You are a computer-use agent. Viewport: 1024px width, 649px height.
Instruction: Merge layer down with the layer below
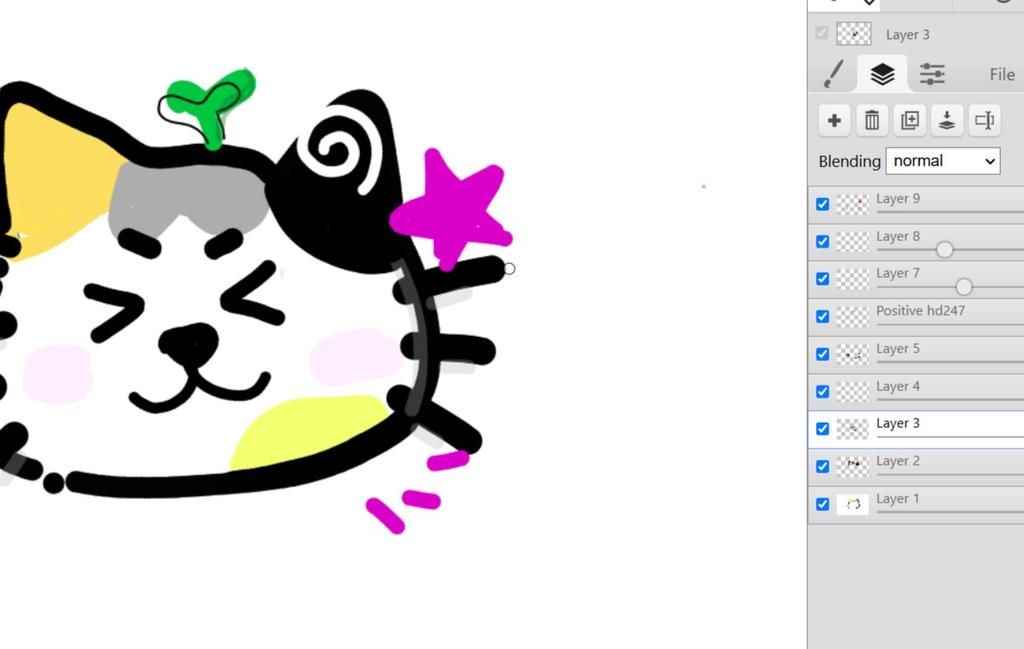click(x=947, y=121)
